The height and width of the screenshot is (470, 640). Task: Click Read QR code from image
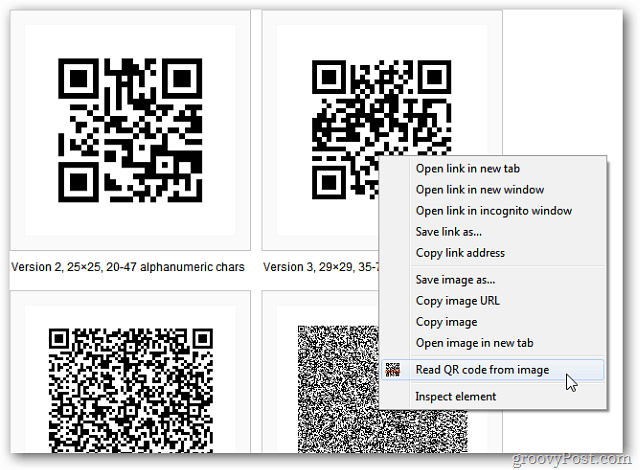coord(493,370)
